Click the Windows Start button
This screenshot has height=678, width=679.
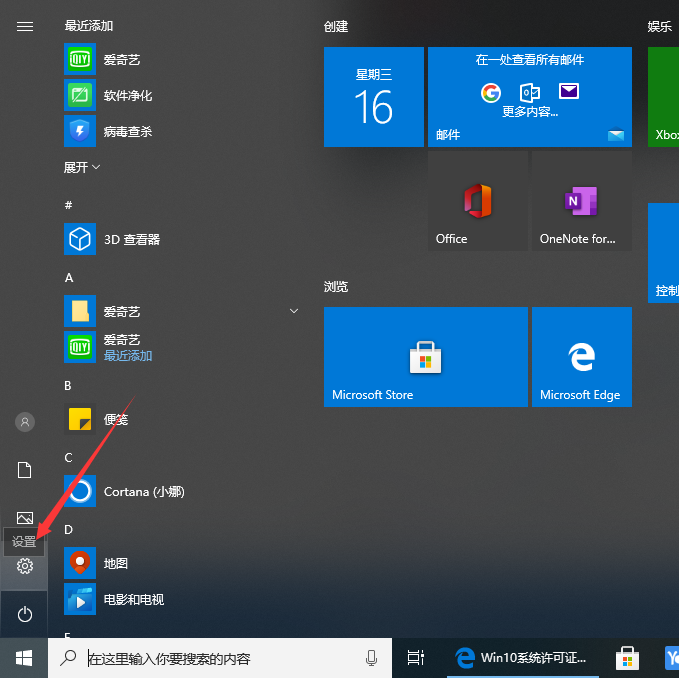(x=24, y=657)
